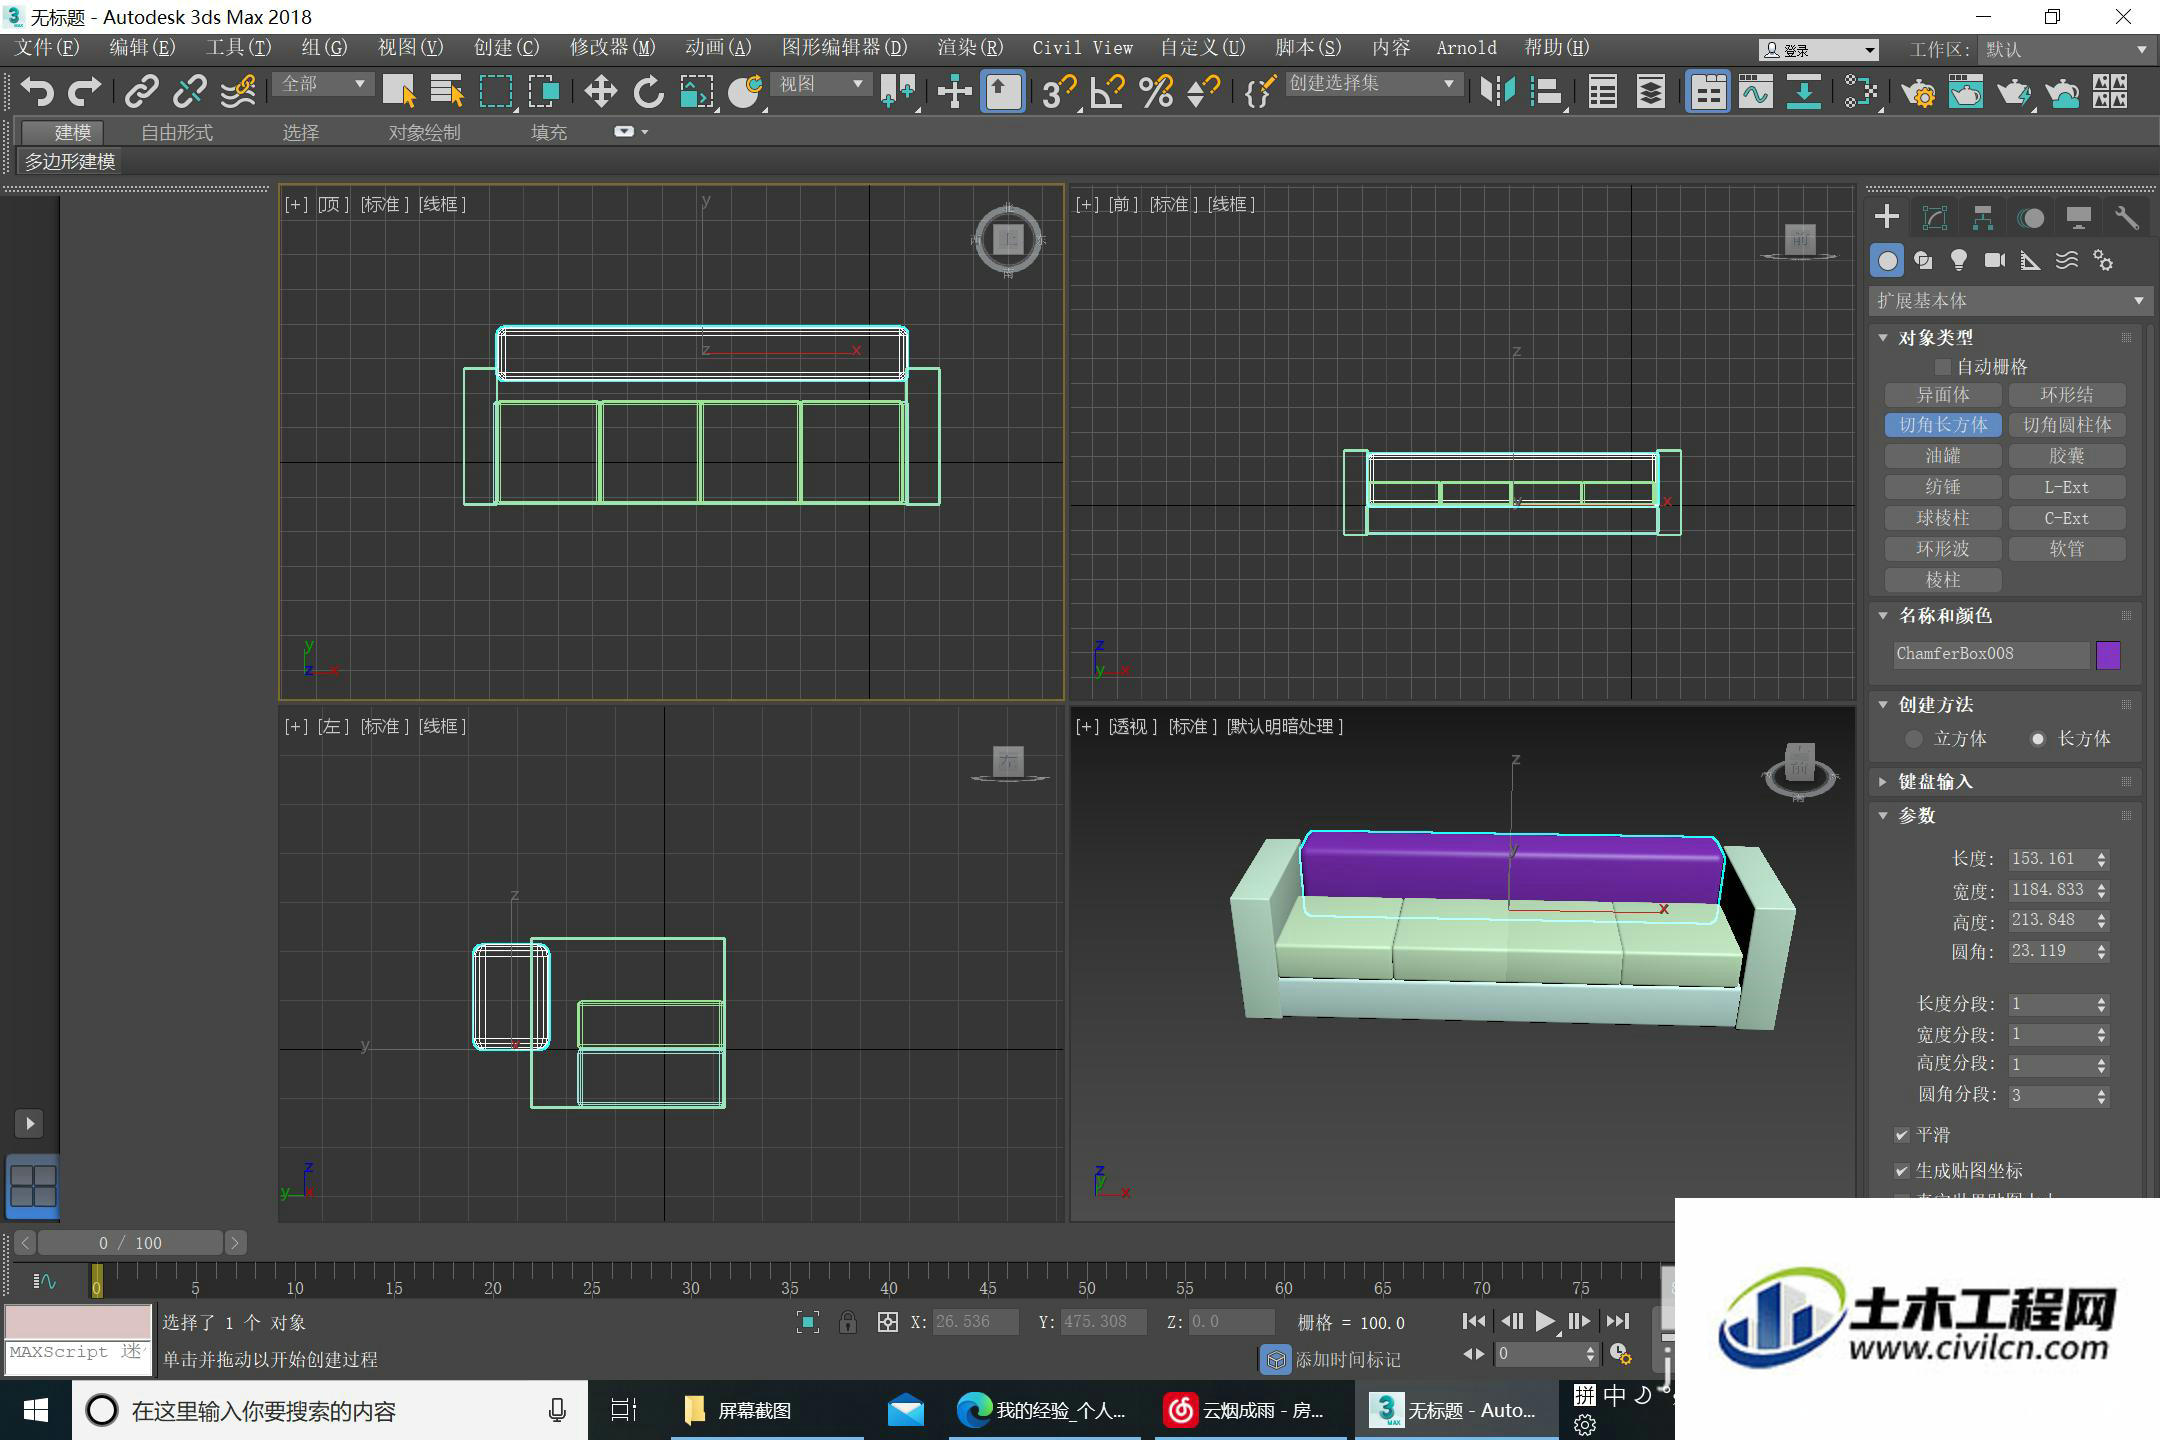2160x1440 pixels.
Task: Select Shapes category in Create panel
Action: click(x=1923, y=261)
